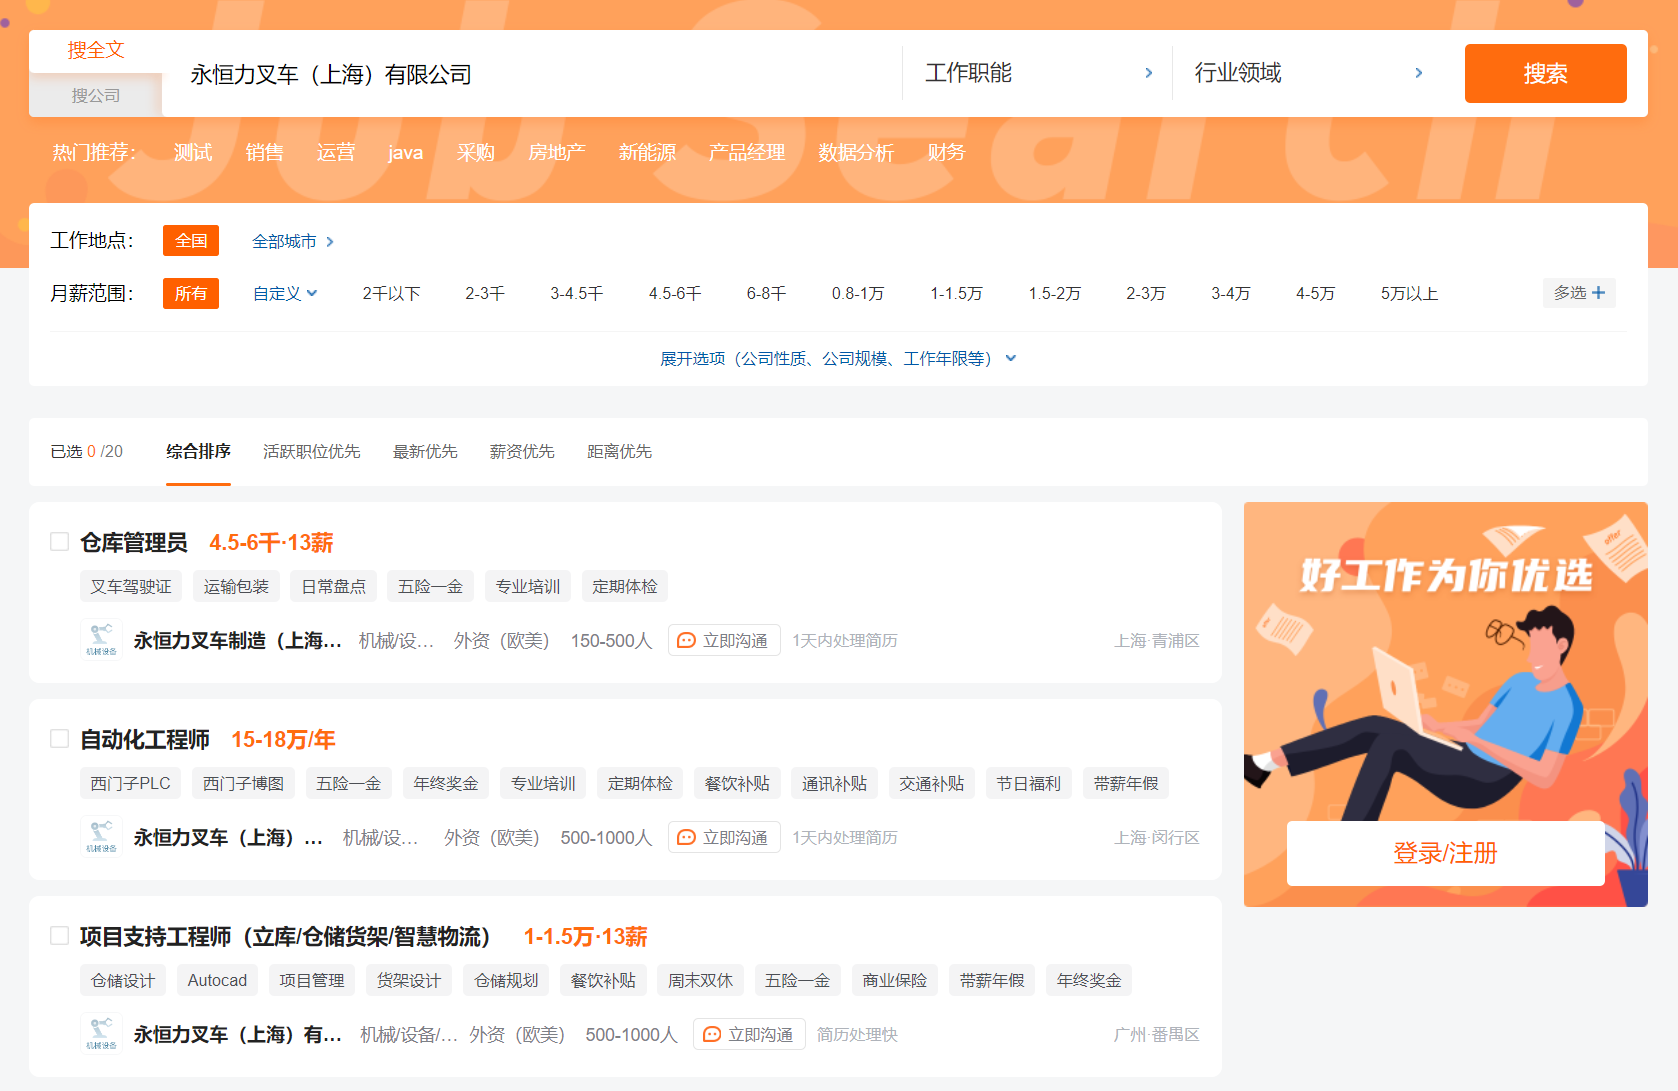Sort by 最新优先

coord(425,451)
